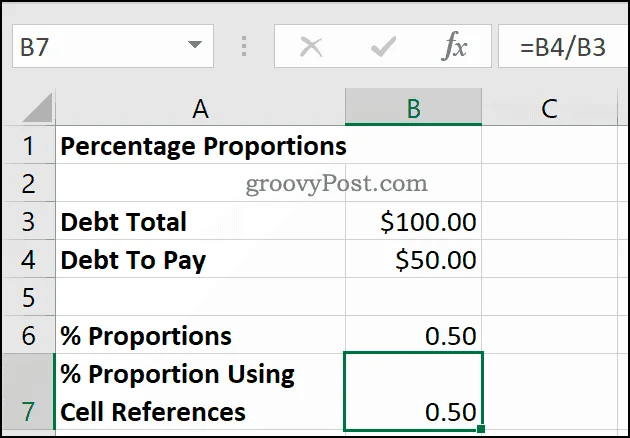Select row 5 header

click(x=28, y=297)
